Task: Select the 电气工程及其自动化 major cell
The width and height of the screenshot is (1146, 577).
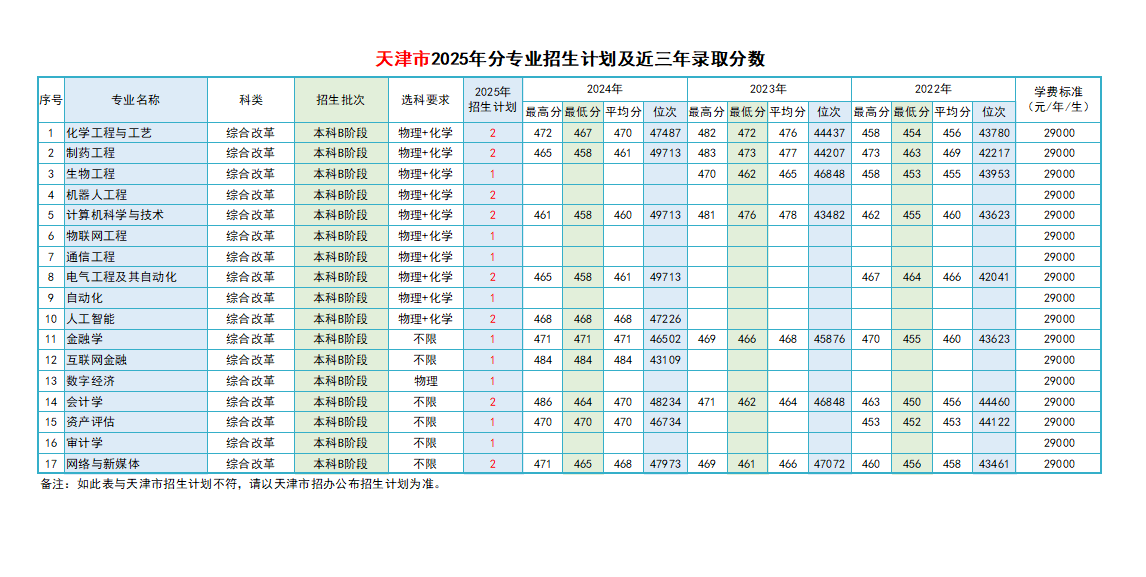Action: (x=121, y=277)
